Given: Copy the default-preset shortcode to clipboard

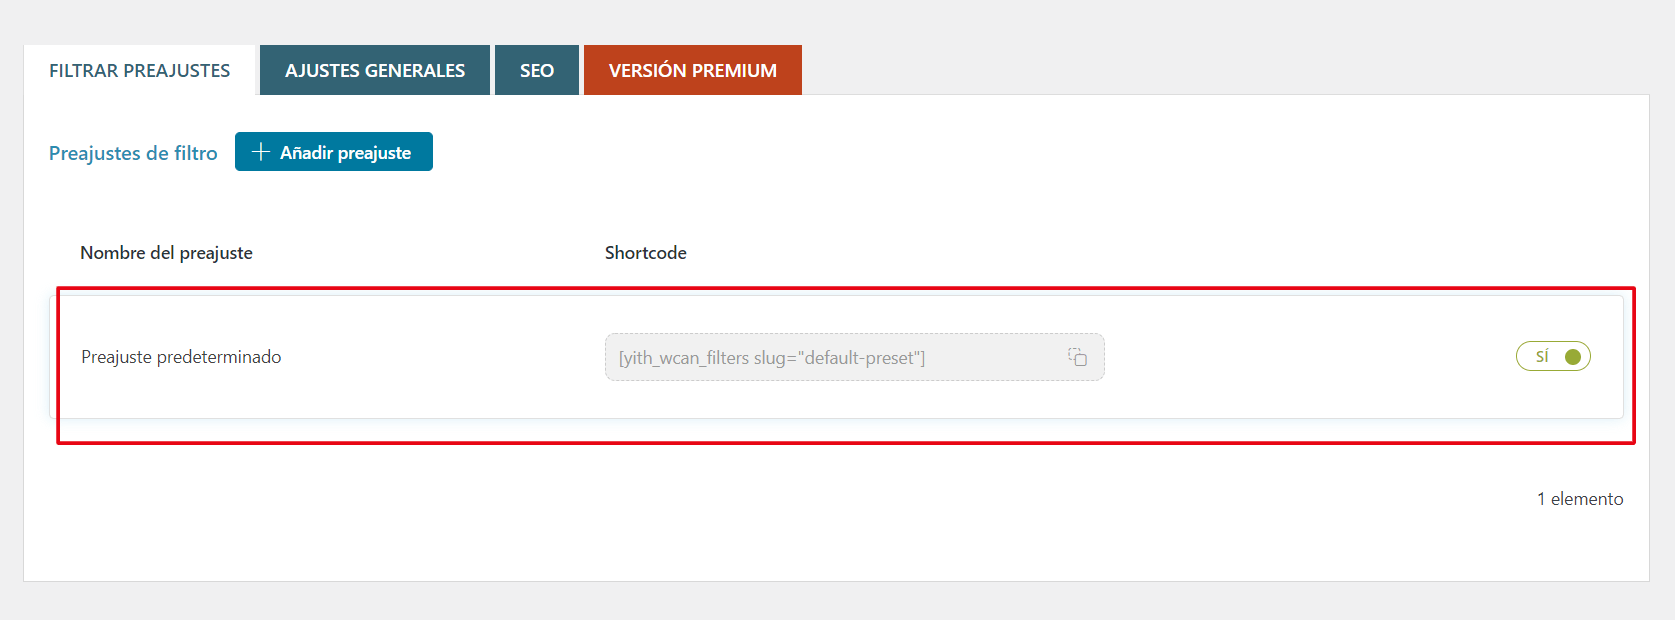Looking at the screenshot, I should (x=1077, y=357).
